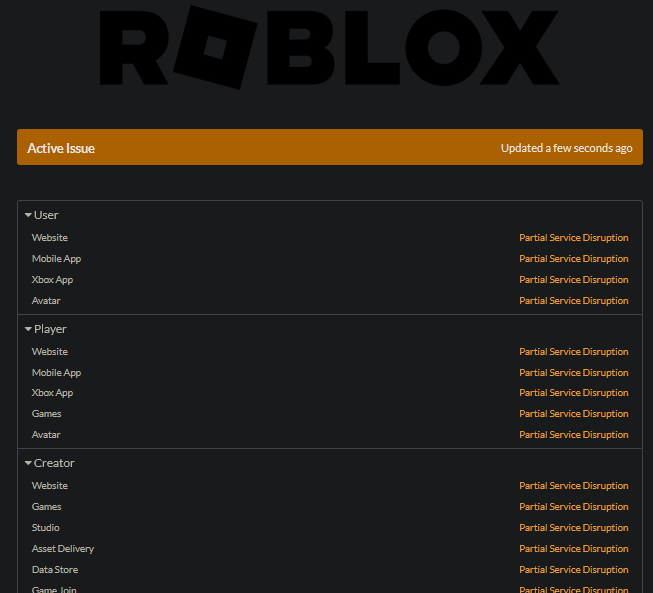Click Player Website's disruption status
Image resolution: width=653 pixels, height=593 pixels.
click(573, 351)
